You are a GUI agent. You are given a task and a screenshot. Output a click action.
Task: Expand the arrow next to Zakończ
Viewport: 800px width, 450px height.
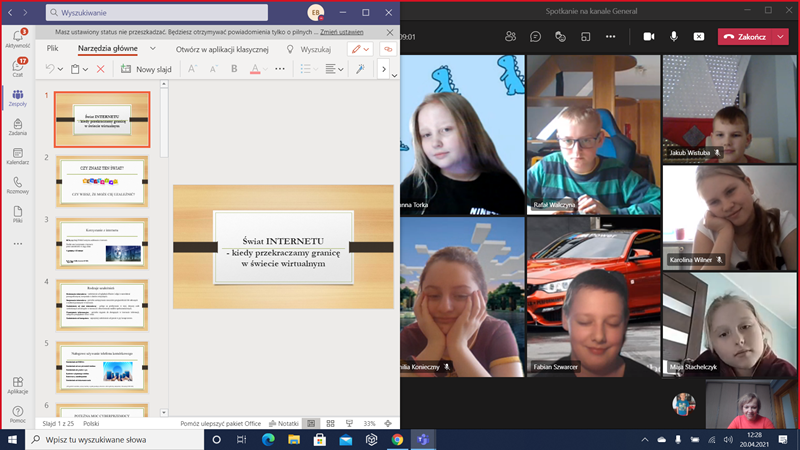pos(779,36)
